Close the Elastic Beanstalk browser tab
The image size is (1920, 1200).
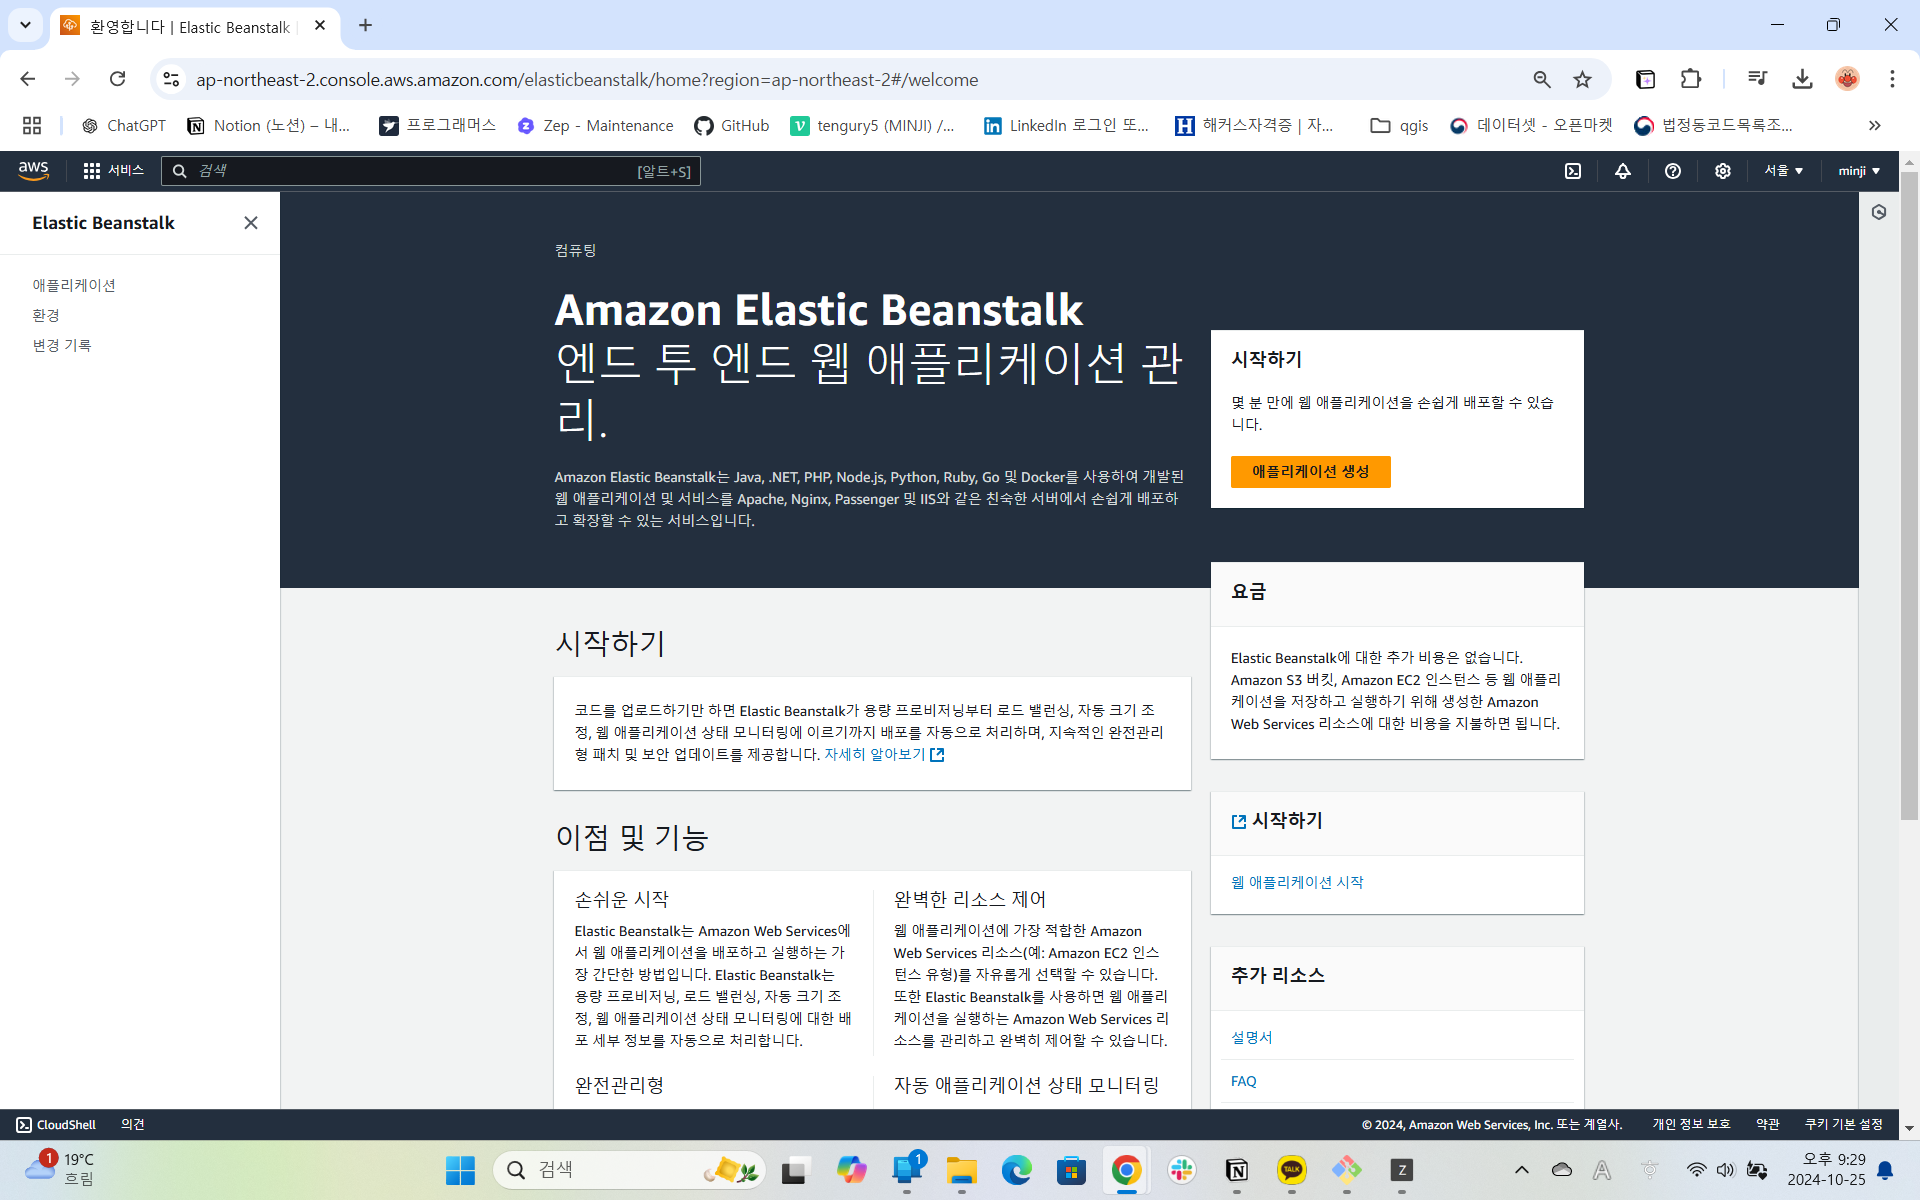pos(320,26)
